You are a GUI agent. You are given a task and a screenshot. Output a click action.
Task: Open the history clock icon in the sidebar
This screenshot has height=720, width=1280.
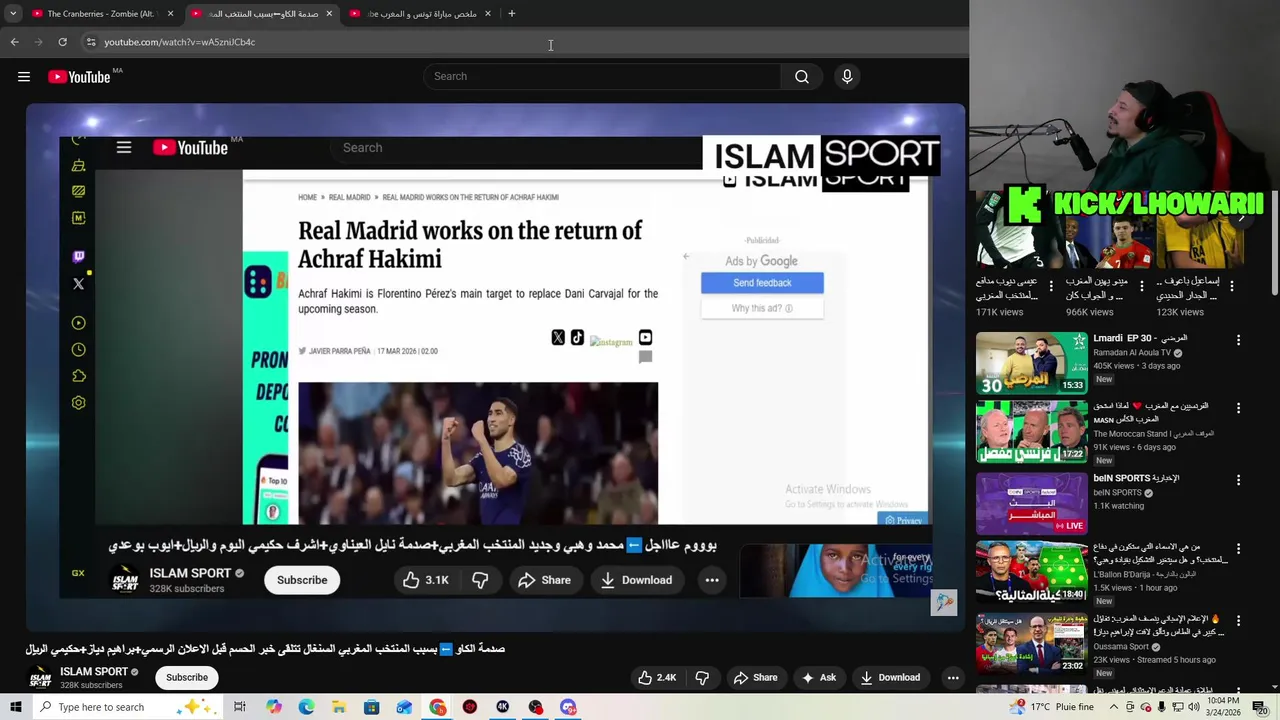pos(78,350)
